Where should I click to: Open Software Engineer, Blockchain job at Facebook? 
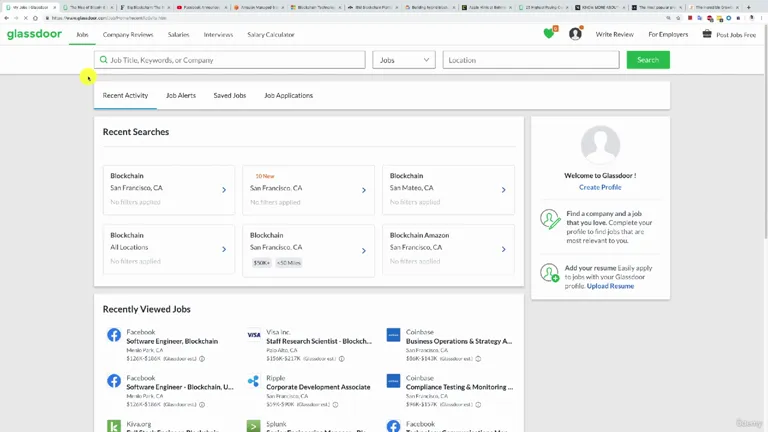coord(172,341)
